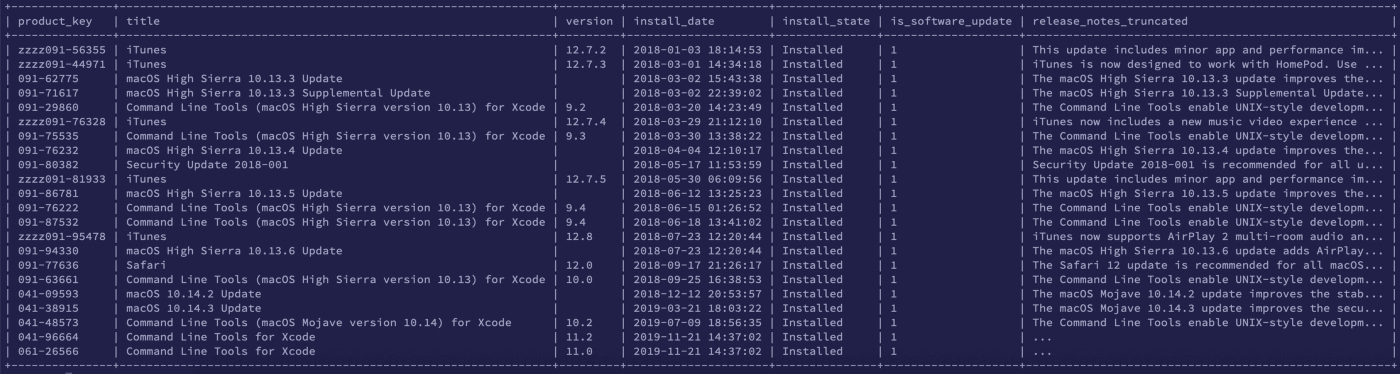Viewport: 1400px width, 374px height.
Task: Select product key 091-80382
Action: click(x=48, y=165)
